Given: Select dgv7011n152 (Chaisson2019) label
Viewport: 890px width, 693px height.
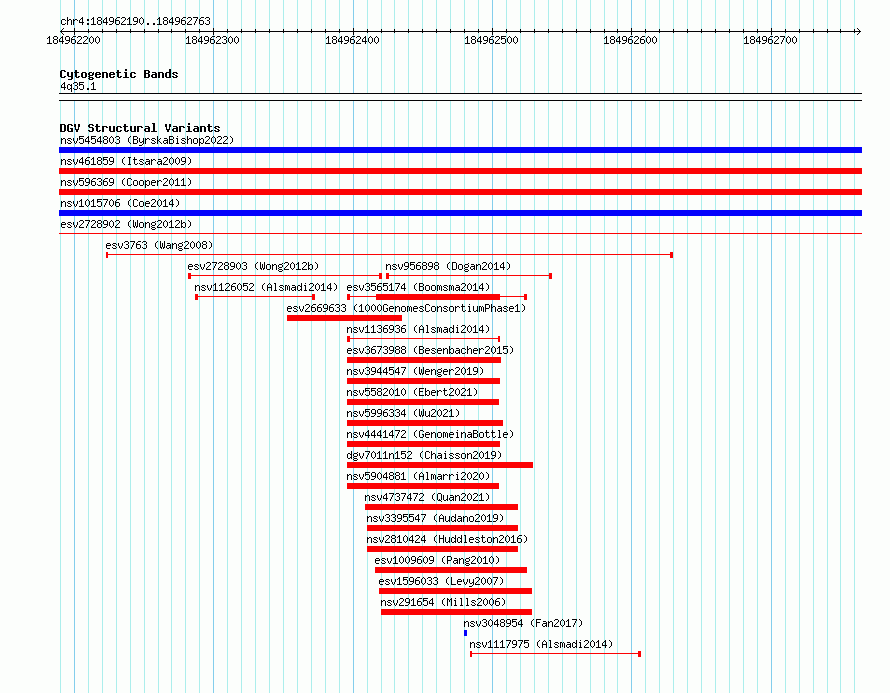Looking at the screenshot, I should (424, 455).
